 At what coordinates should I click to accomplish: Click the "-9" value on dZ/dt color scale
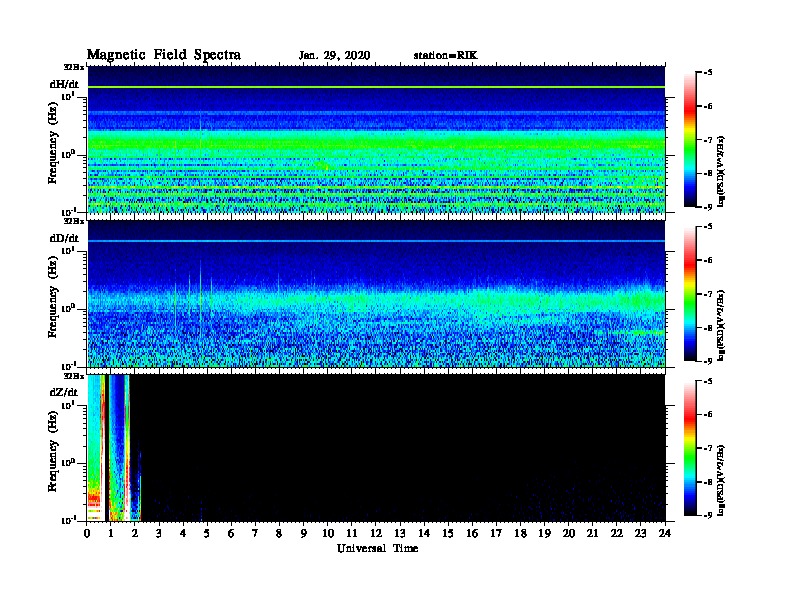(708, 515)
